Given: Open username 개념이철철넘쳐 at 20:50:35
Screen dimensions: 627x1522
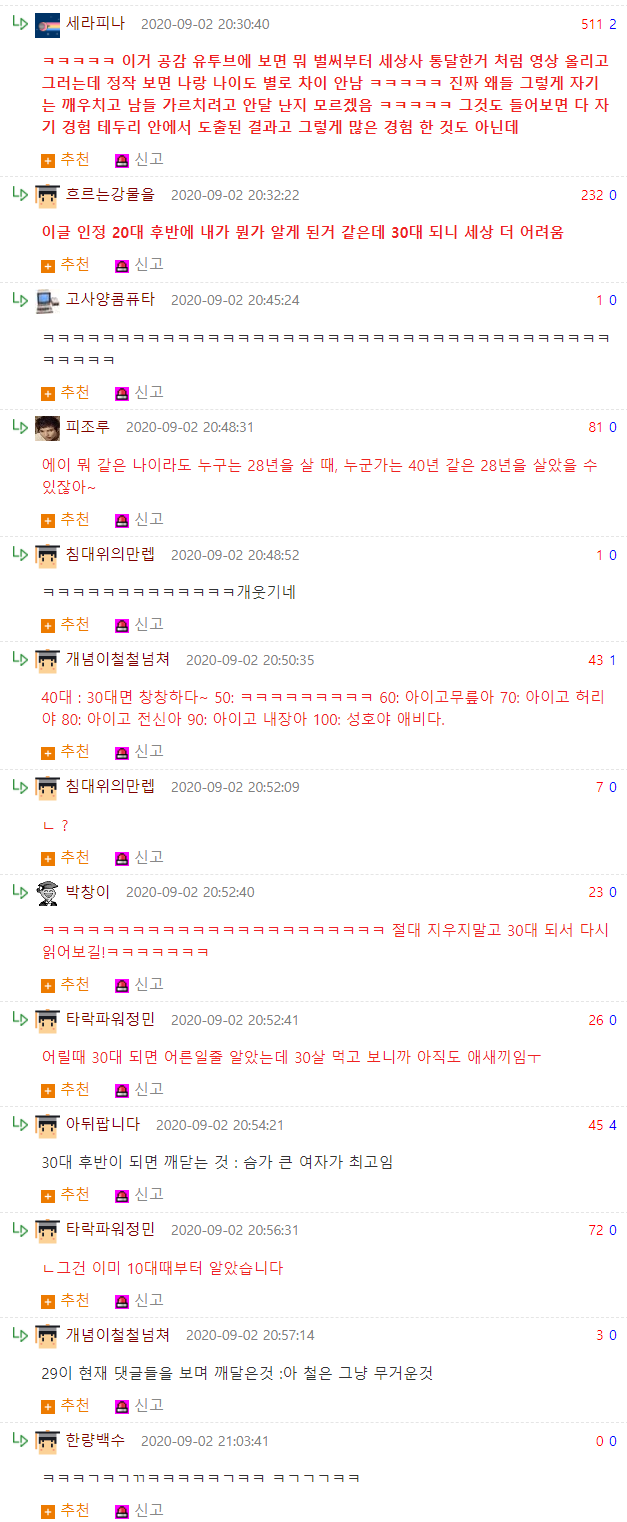Looking at the screenshot, I should (x=118, y=659).
